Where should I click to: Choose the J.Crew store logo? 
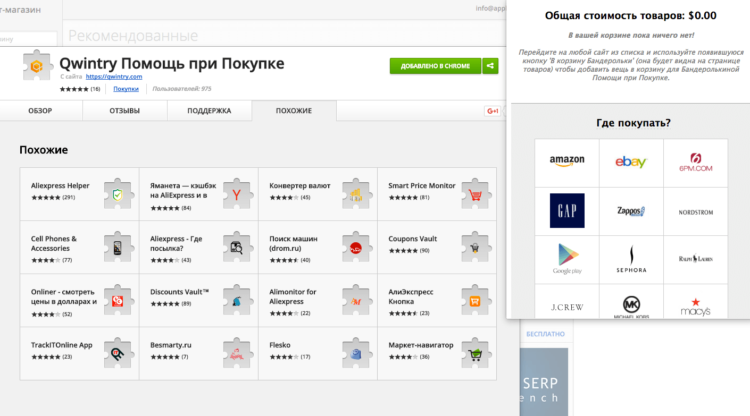point(567,307)
